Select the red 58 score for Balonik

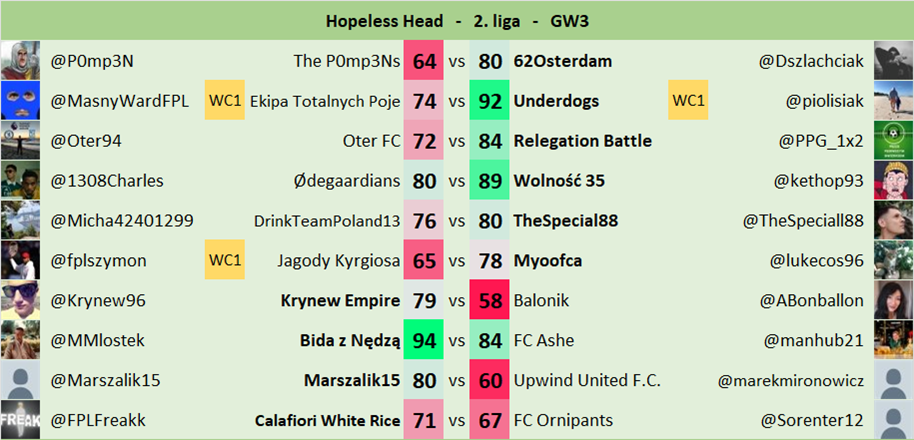tap(490, 300)
